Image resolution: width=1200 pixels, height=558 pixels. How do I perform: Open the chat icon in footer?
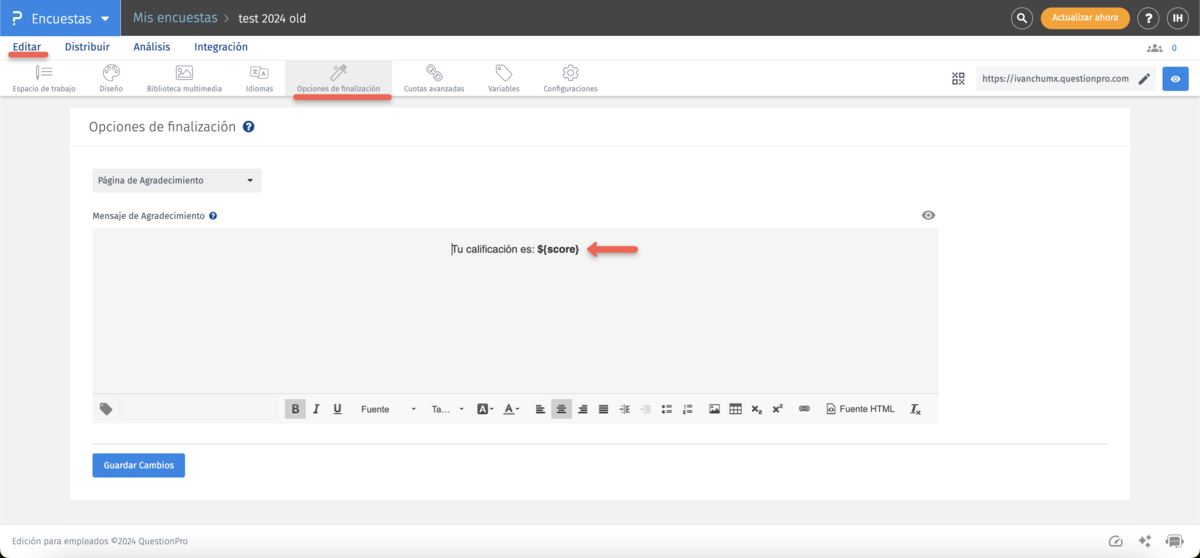tap(1174, 541)
